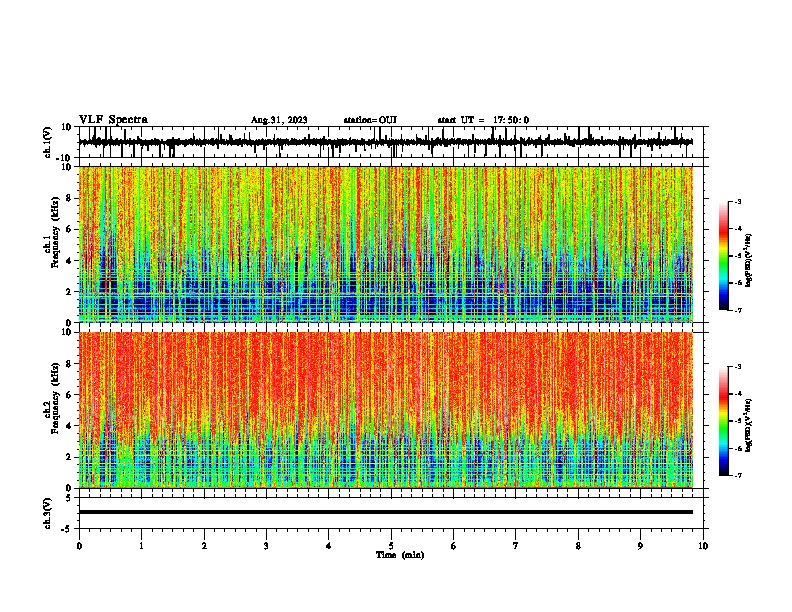This screenshot has height=612, width=792.
Task: Click the 'ch.3(V)' axis label
Action: click(48, 514)
